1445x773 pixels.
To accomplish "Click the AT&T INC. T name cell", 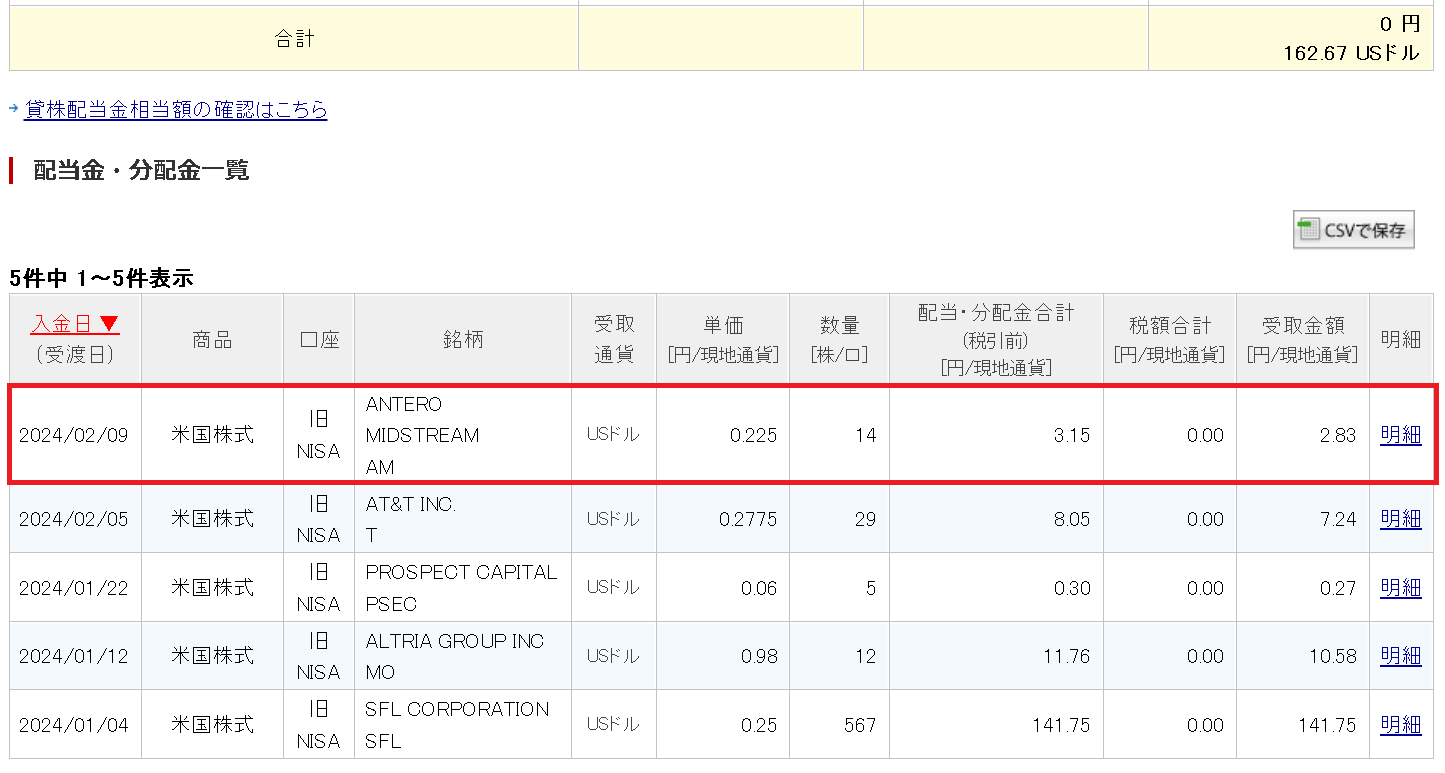I will click(x=463, y=519).
